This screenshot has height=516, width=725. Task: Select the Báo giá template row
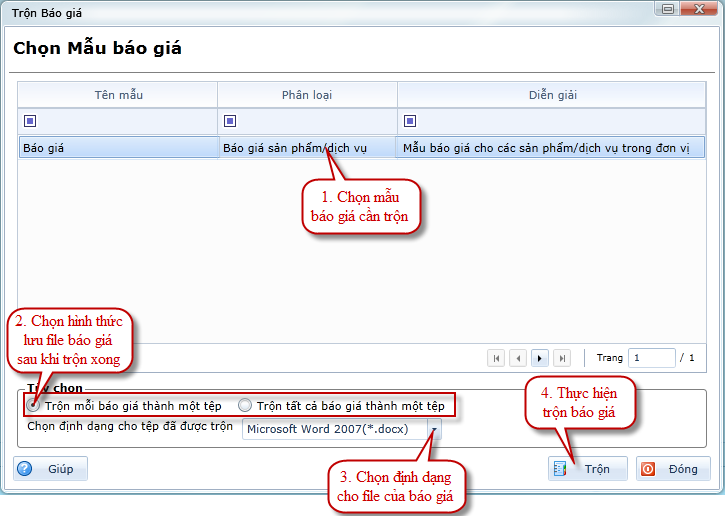point(118,148)
